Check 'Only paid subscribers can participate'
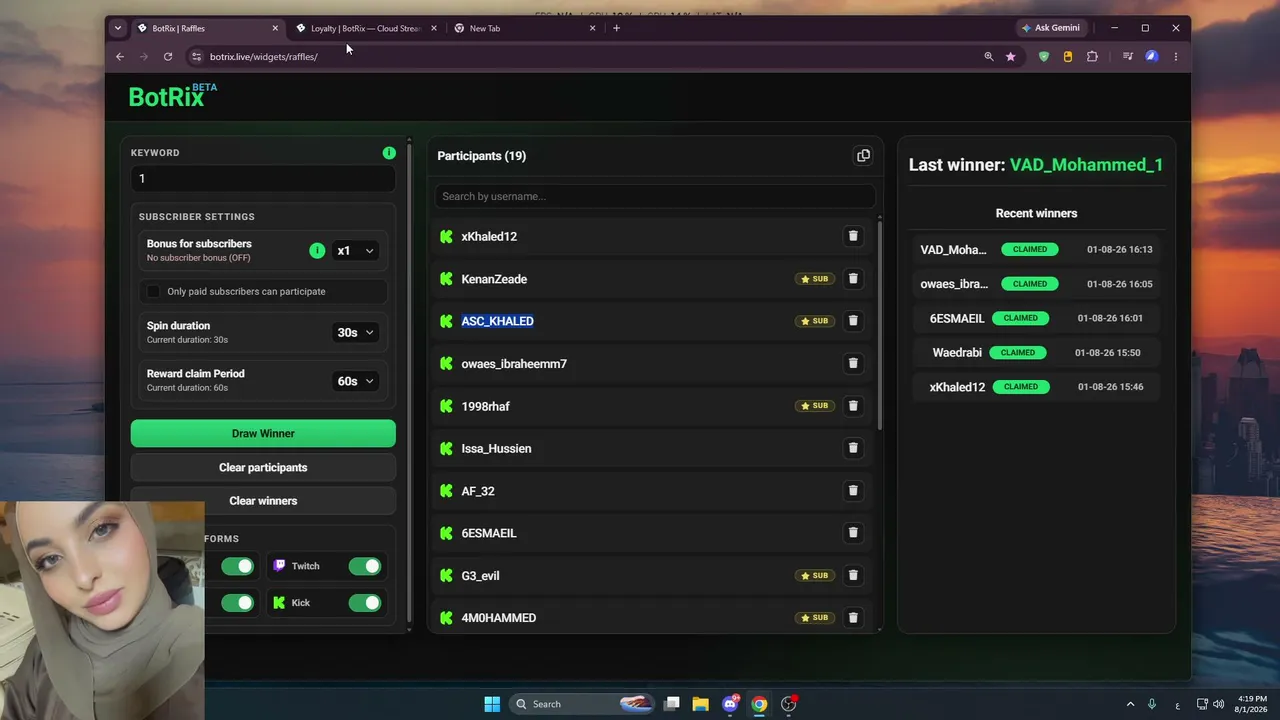Viewport: 1280px width, 720px height. tap(153, 291)
